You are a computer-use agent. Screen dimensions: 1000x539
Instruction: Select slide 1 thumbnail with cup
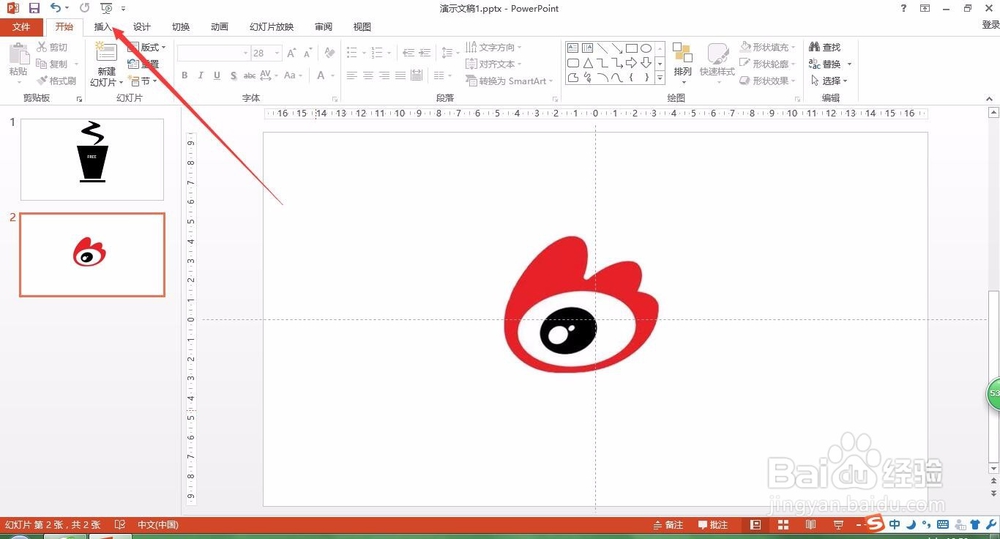point(92,159)
